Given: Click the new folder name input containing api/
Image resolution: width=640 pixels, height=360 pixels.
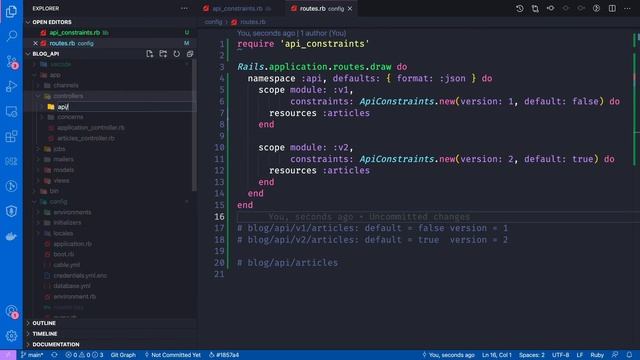Looking at the screenshot, I should pyautogui.click(x=126, y=107).
